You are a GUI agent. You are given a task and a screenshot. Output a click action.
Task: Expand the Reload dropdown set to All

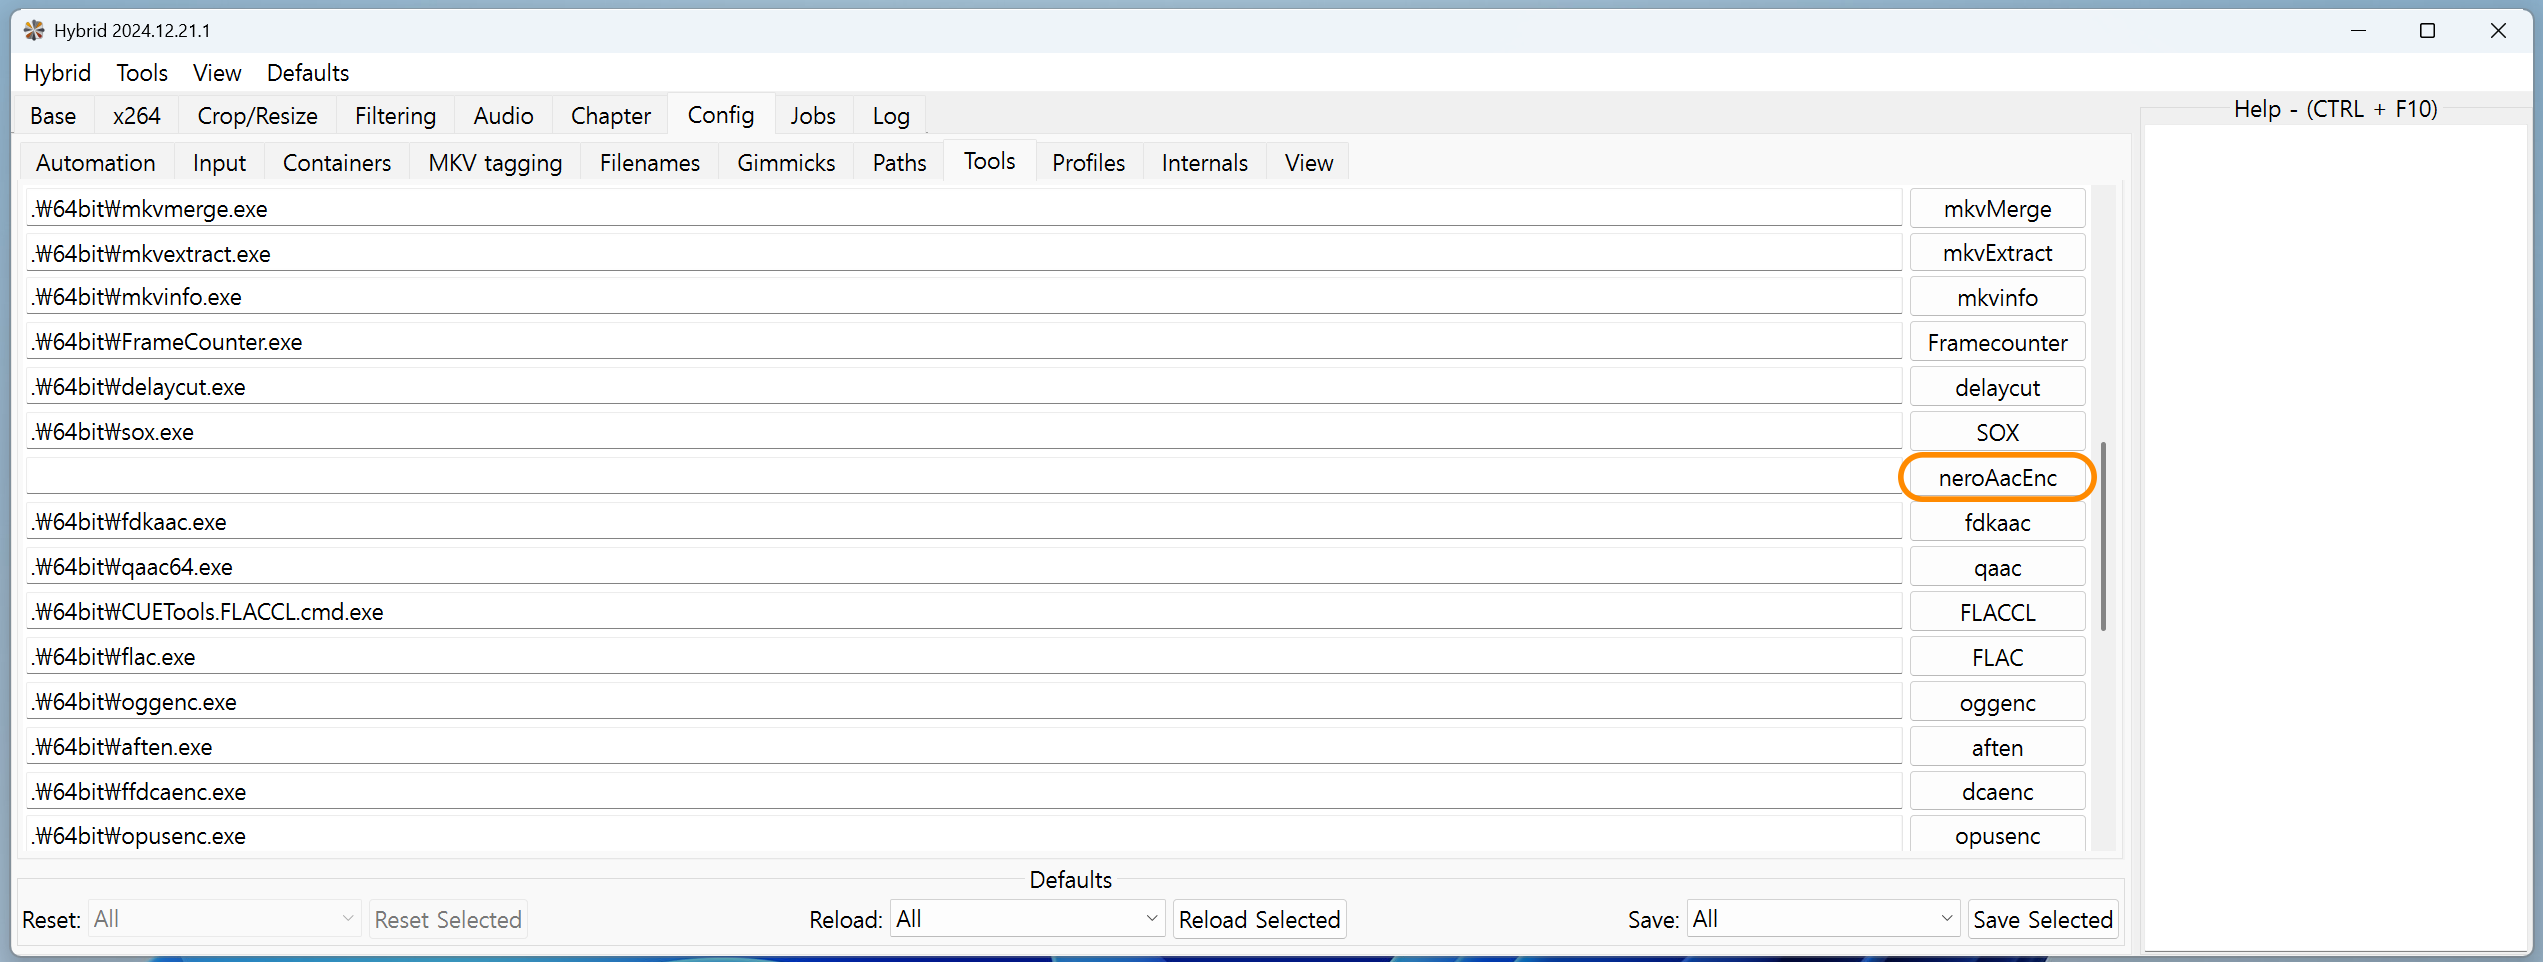pos(1027,919)
